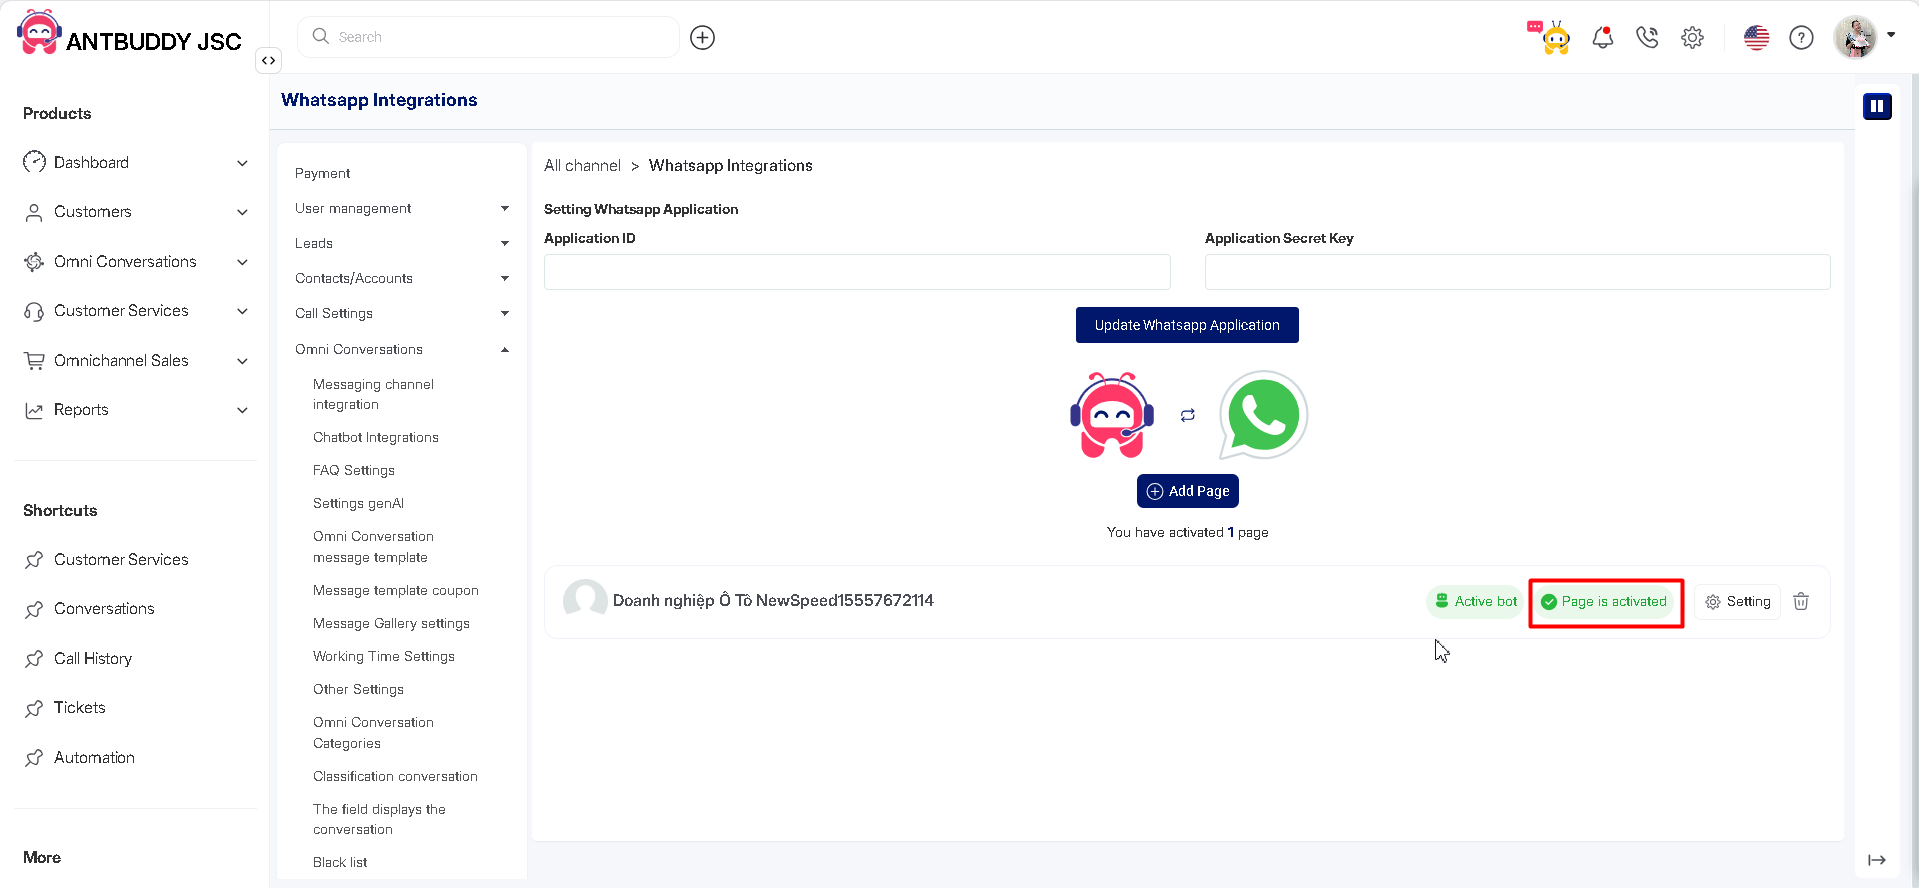Change language via the US flag

coord(1757,38)
